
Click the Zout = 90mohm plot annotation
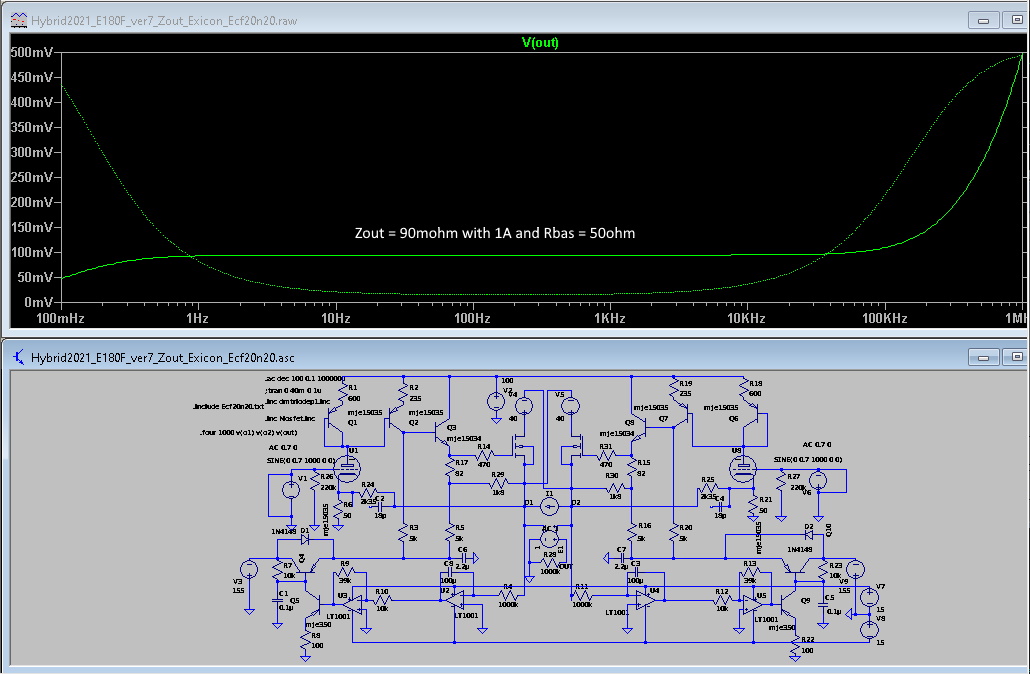coord(495,233)
